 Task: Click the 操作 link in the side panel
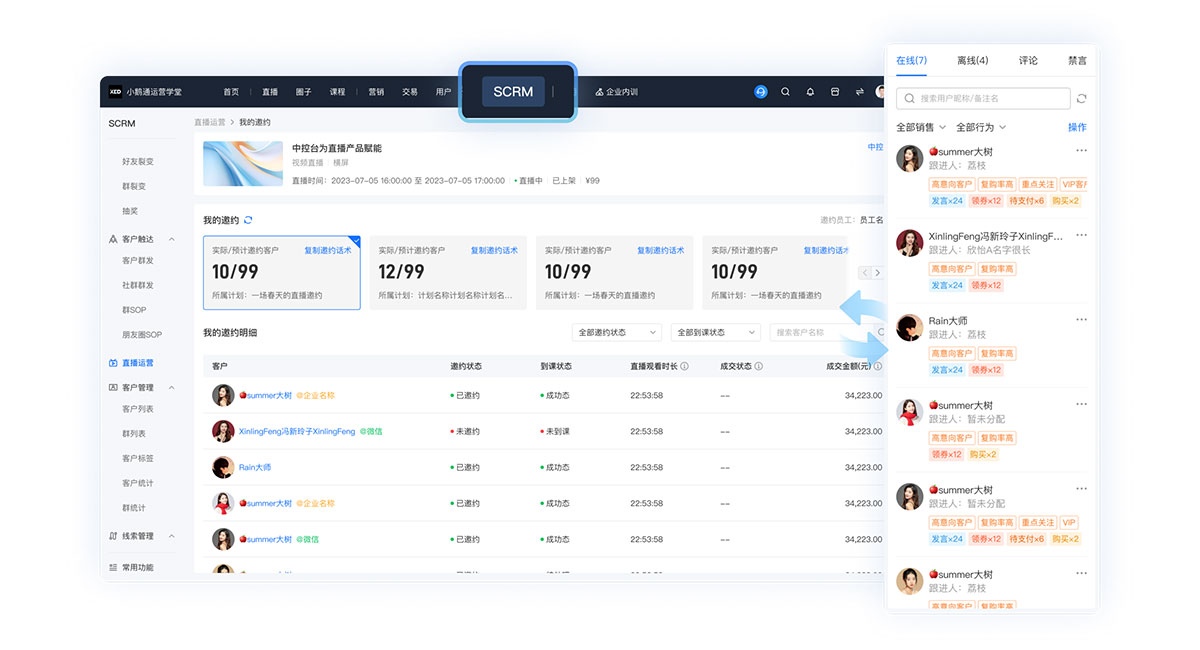(x=1076, y=128)
